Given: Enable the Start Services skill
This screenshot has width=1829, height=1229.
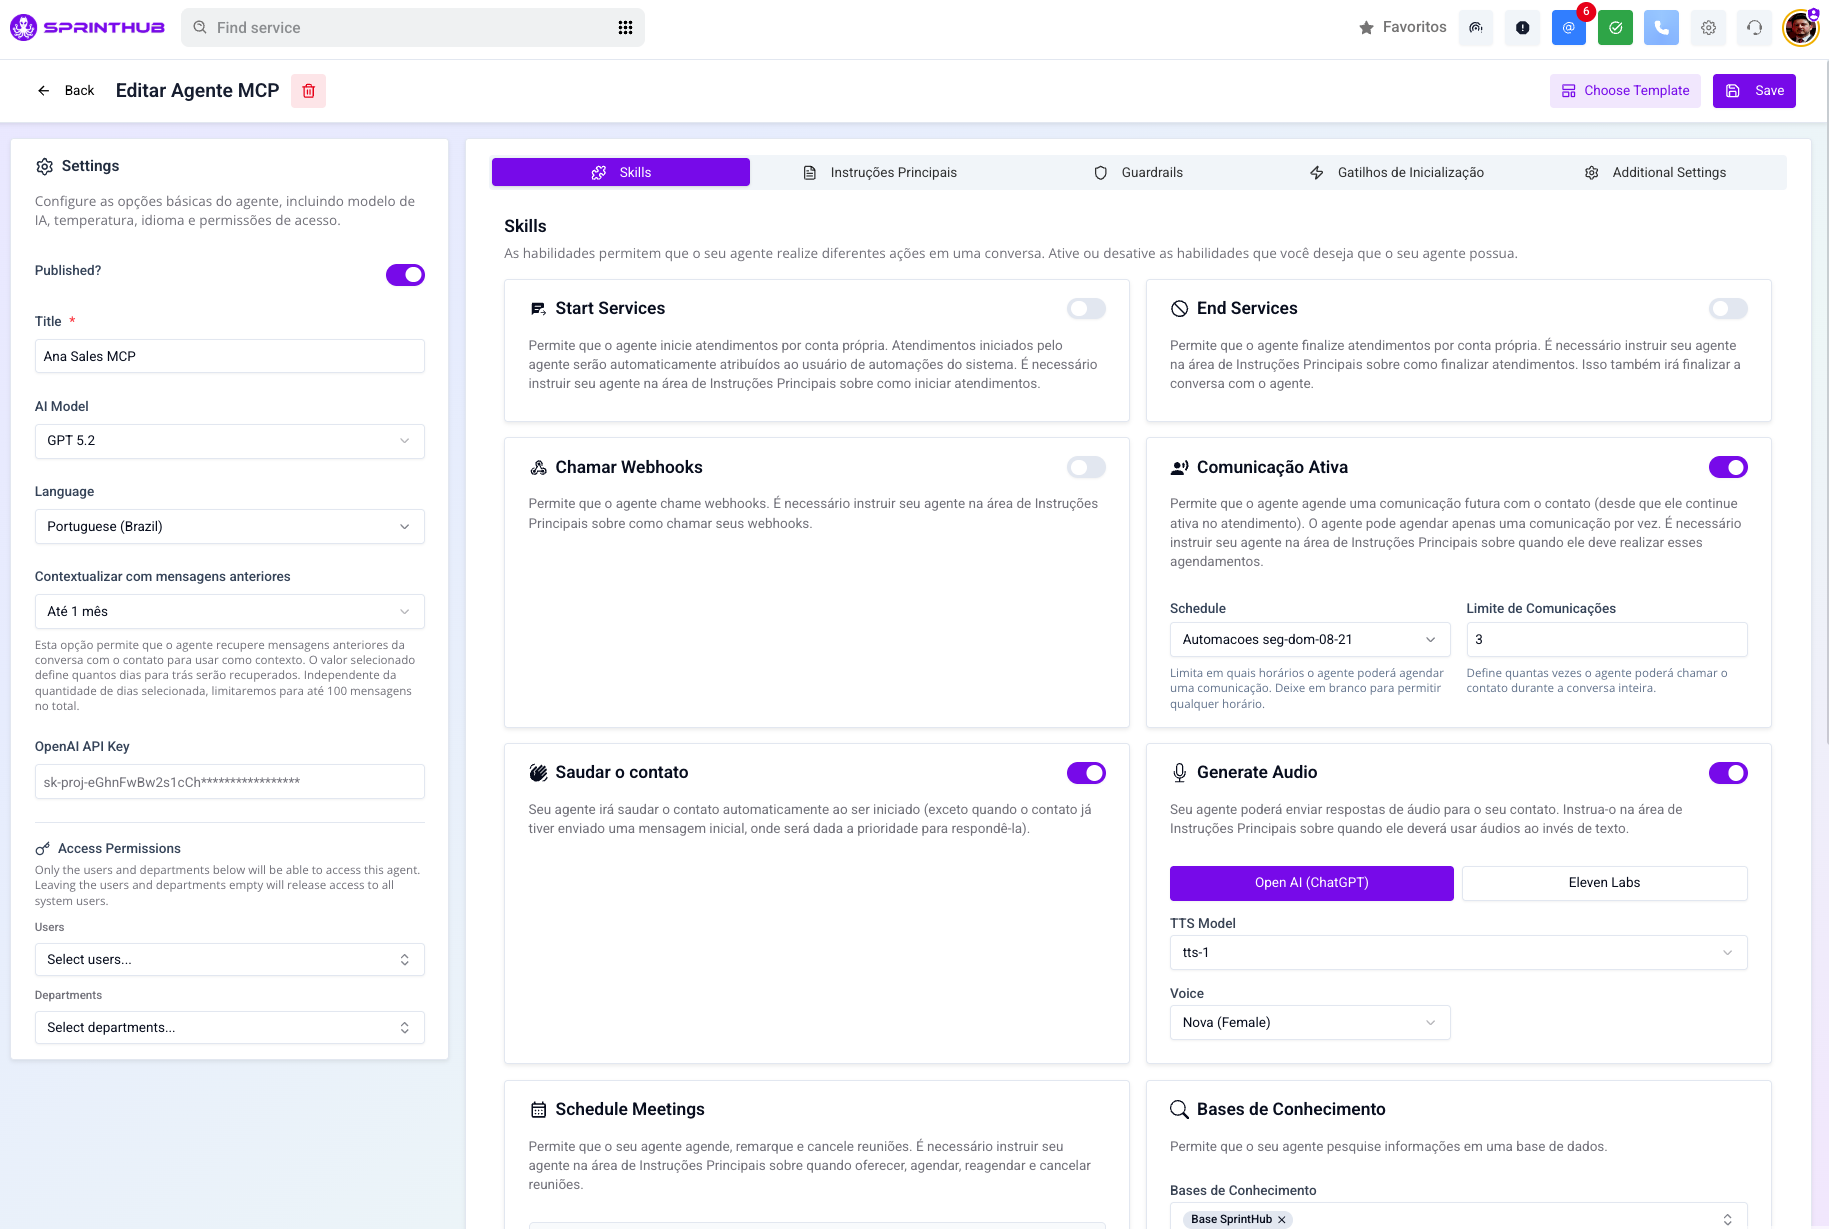Looking at the screenshot, I should pyautogui.click(x=1086, y=309).
